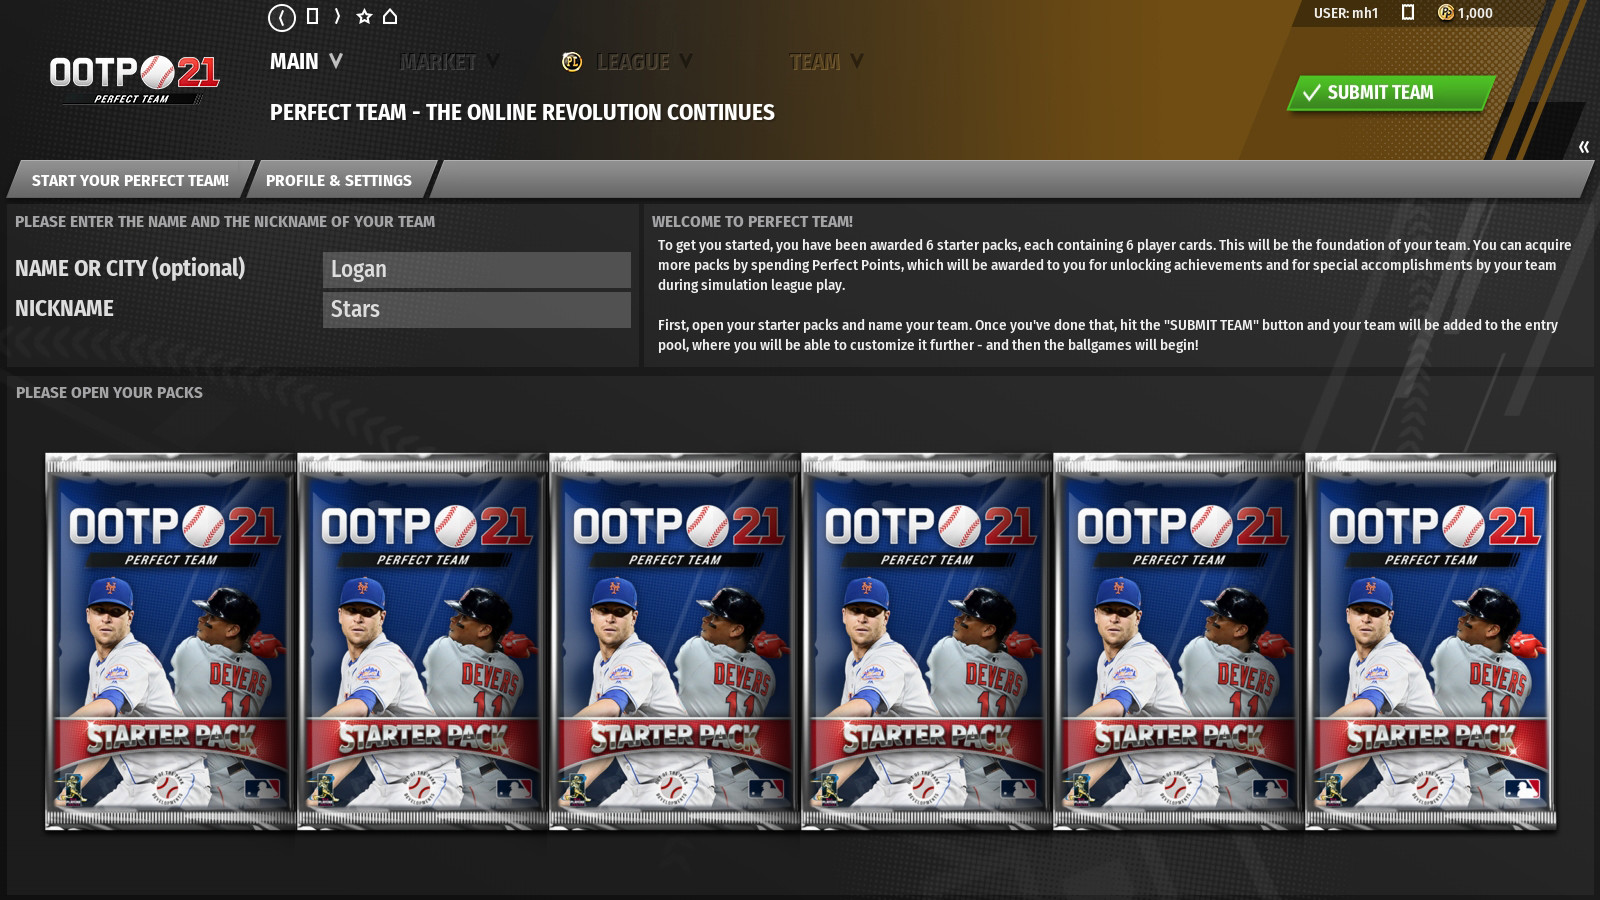Collapse the panel using the double chevron
This screenshot has height=900, width=1600.
pos(1583,145)
